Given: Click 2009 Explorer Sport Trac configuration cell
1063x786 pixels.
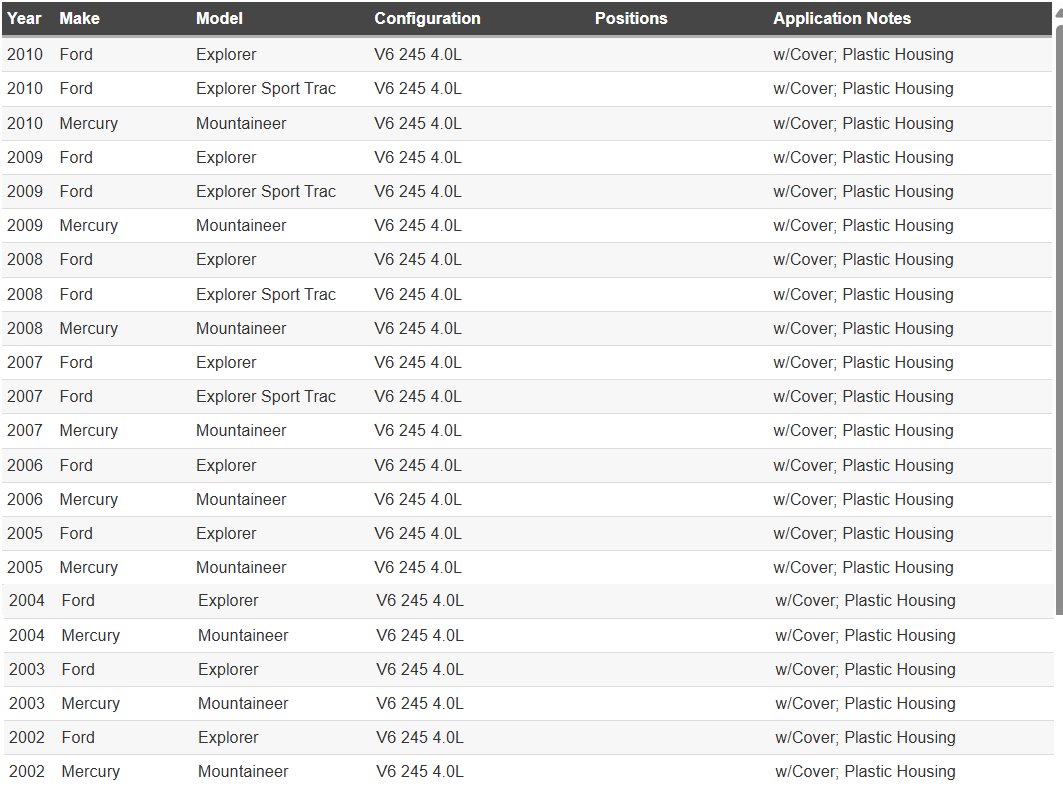Looking at the screenshot, I should pyautogui.click(x=417, y=191).
